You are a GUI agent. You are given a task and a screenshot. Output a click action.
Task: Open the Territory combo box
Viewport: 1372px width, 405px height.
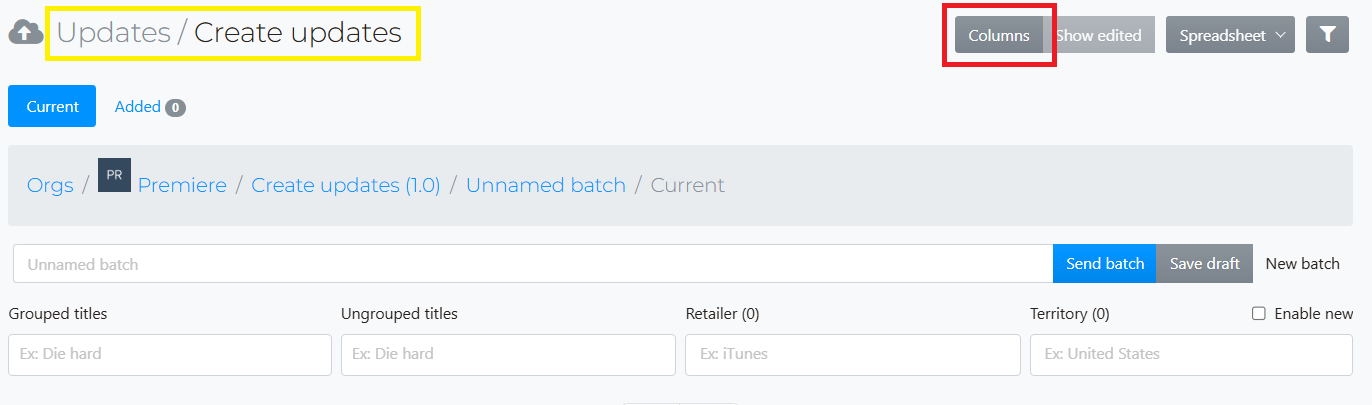click(x=1194, y=355)
